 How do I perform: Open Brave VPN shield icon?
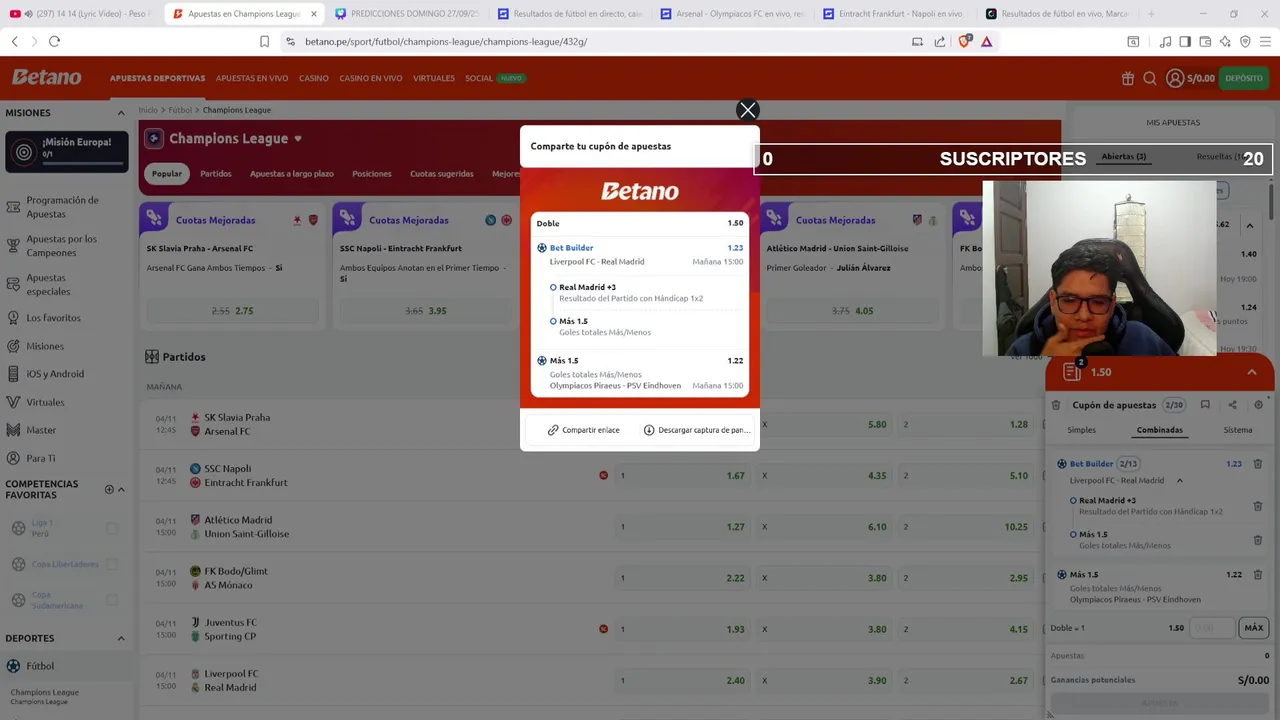(1245, 41)
